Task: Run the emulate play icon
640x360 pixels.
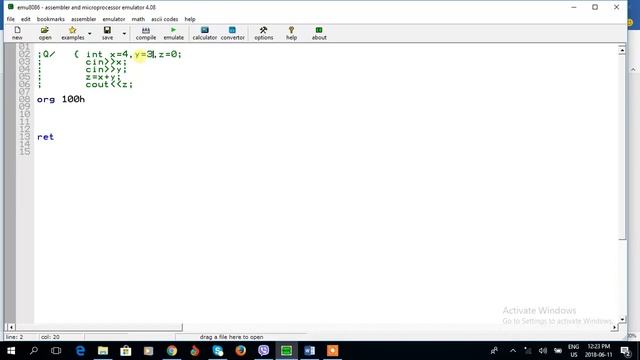Action: 173,33
